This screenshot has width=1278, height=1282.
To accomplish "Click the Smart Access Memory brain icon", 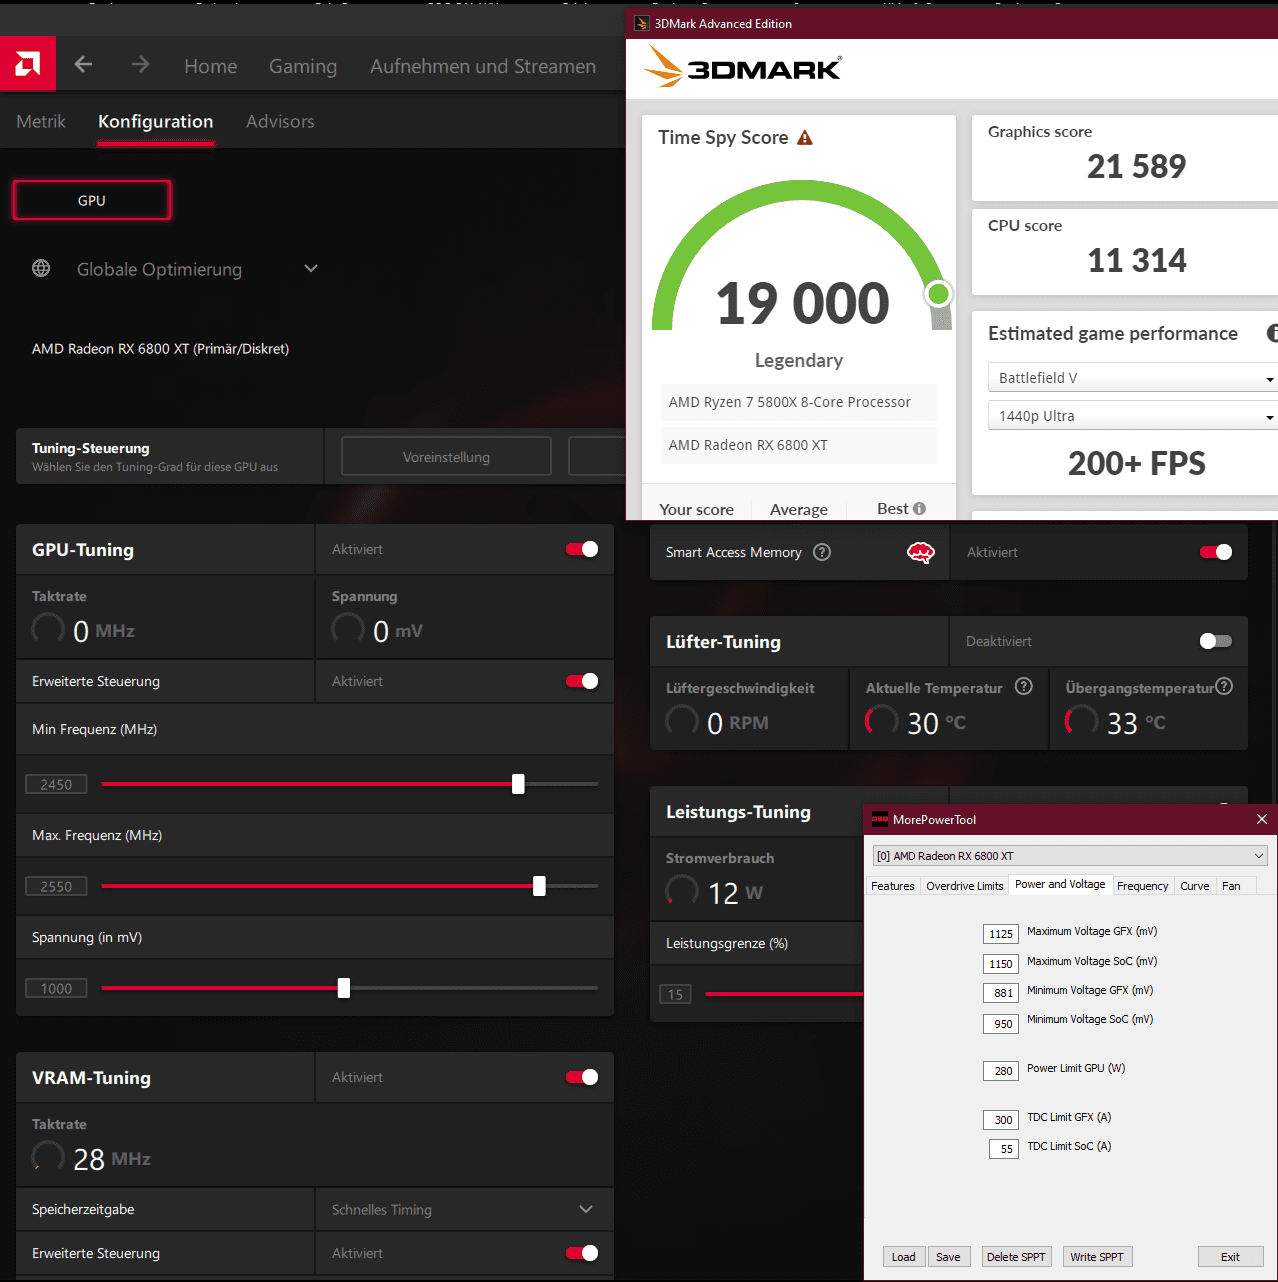I will pos(920,552).
